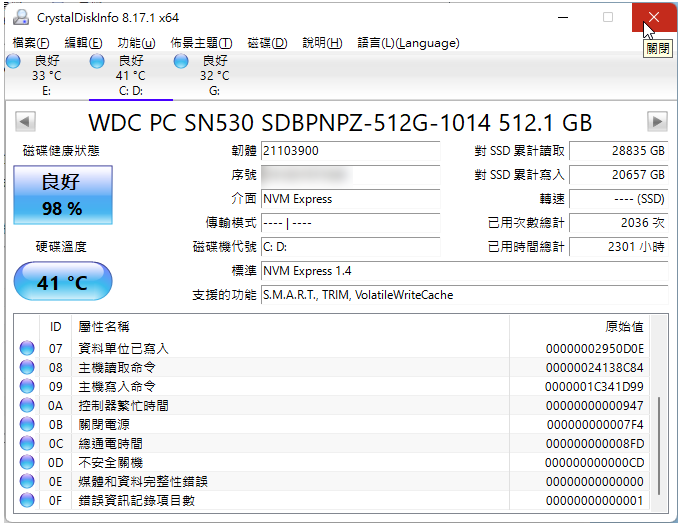
Task: Select the 資料單位已寫入 attribute row
Action: (332, 348)
